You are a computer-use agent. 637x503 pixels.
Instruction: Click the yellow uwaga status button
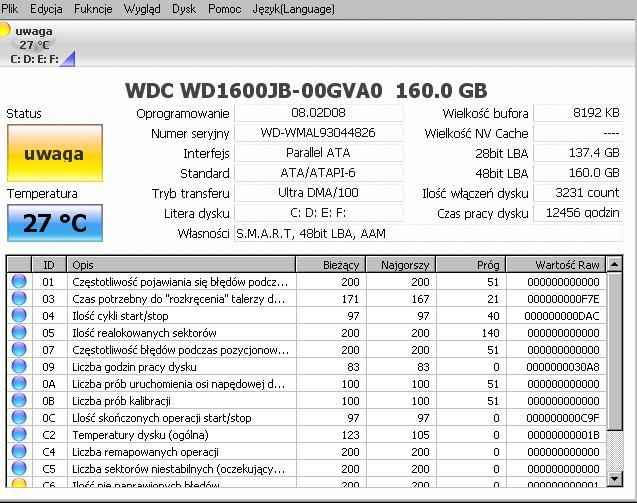55,153
